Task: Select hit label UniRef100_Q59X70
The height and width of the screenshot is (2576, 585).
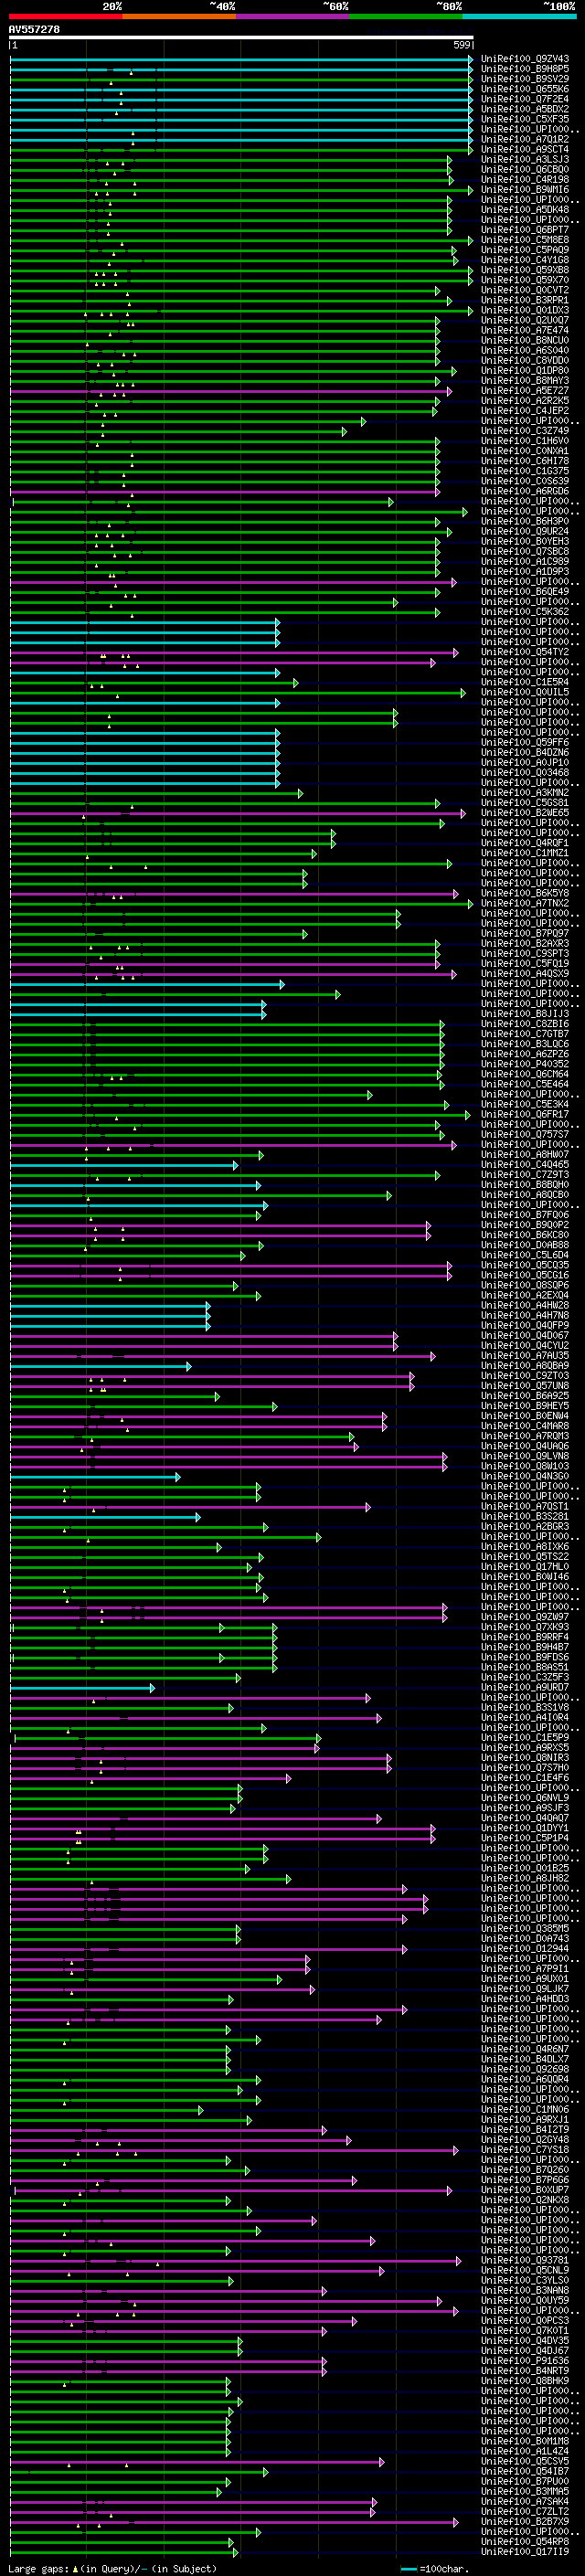Action: [525, 280]
